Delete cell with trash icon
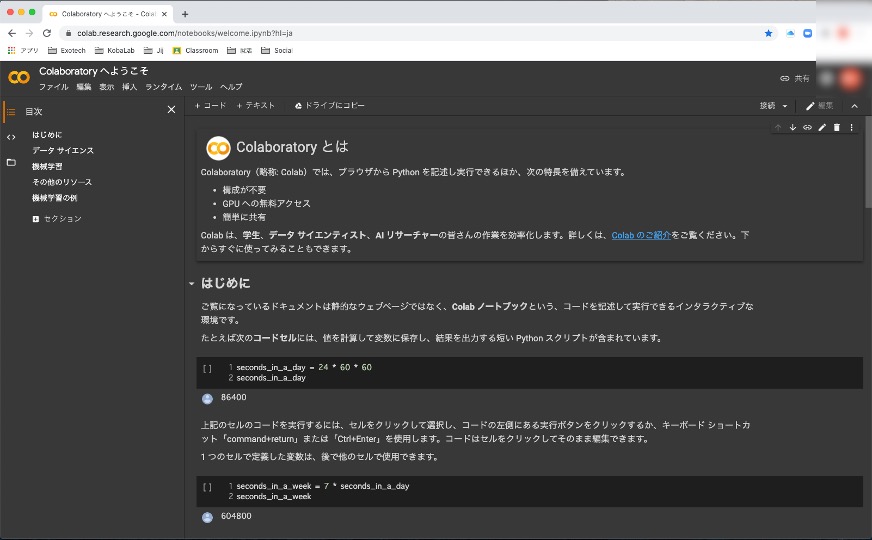 (x=836, y=127)
